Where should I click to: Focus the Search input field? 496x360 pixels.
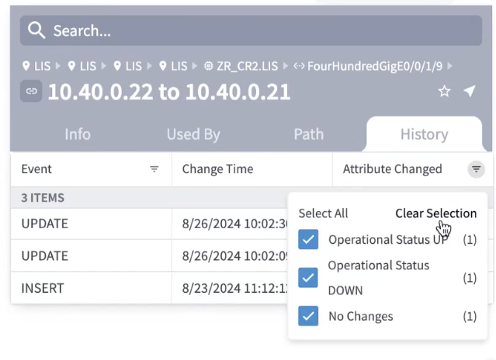click(x=251, y=31)
